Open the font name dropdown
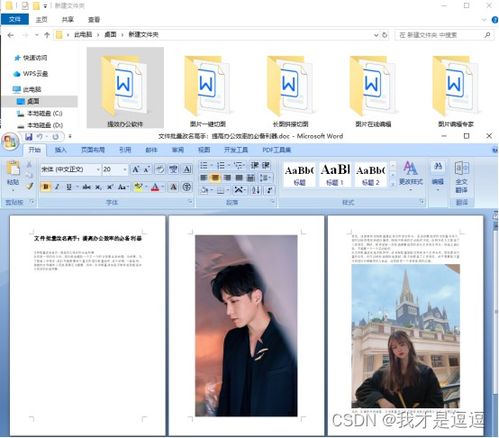 tap(70, 169)
